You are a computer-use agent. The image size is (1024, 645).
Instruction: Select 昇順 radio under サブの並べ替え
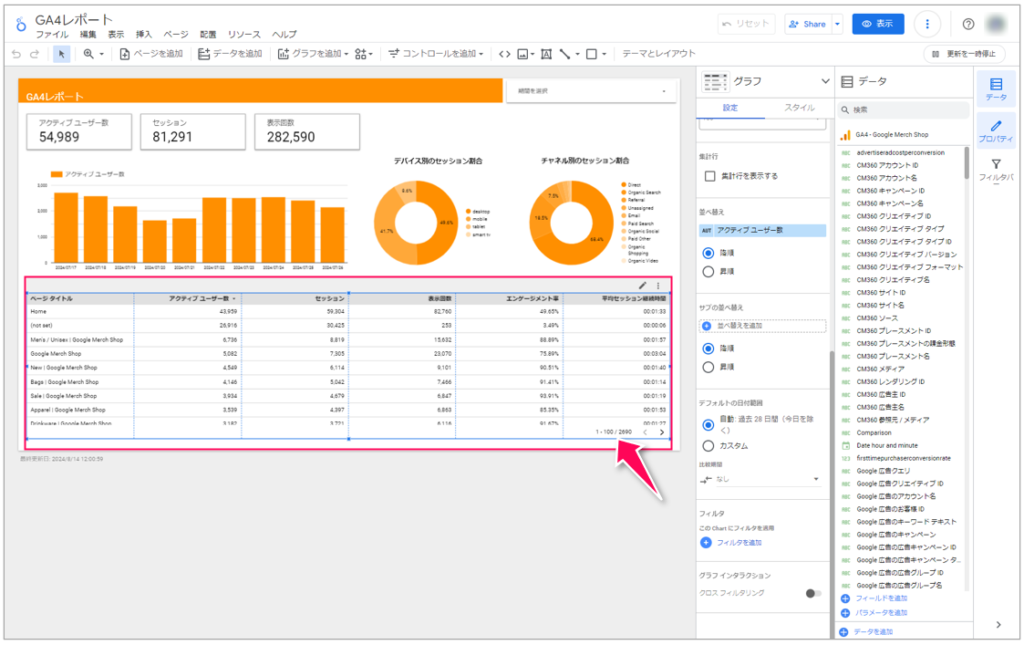pyautogui.click(x=708, y=368)
